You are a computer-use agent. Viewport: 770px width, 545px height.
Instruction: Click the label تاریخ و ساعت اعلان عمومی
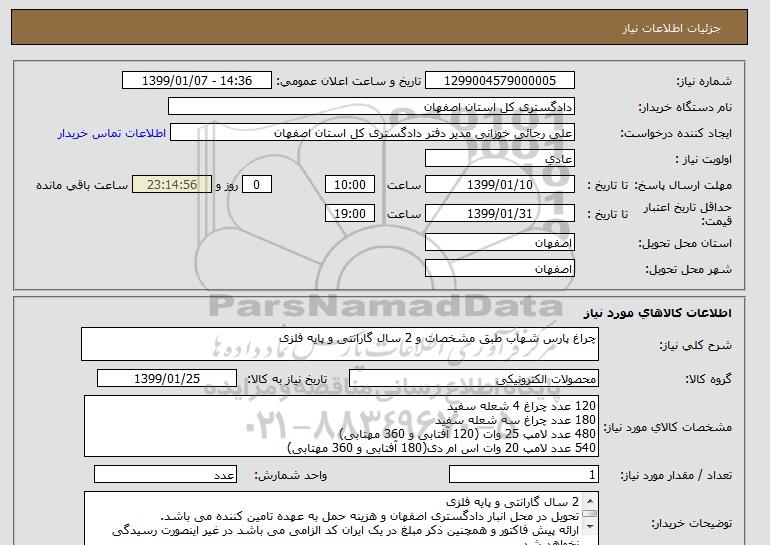349,82
